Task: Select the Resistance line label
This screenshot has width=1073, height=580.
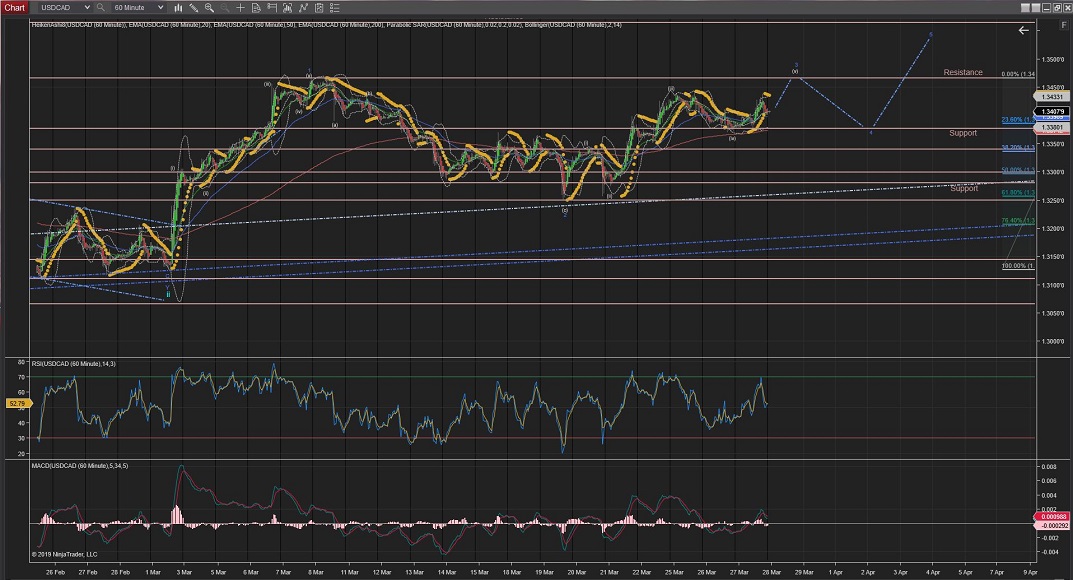Action: point(963,73)
